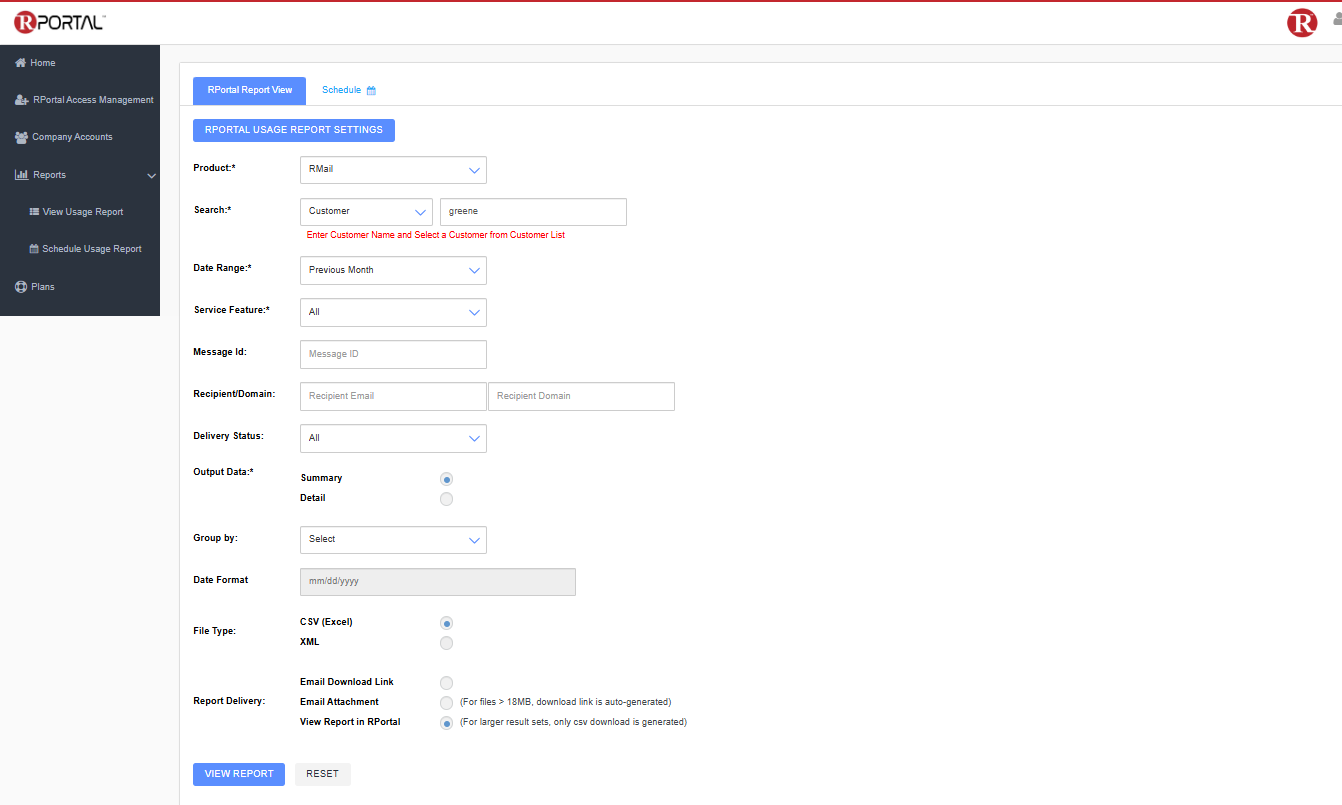The image size is (1342, 805).
Task: Click the Reset button
Action: coord(322,774)
